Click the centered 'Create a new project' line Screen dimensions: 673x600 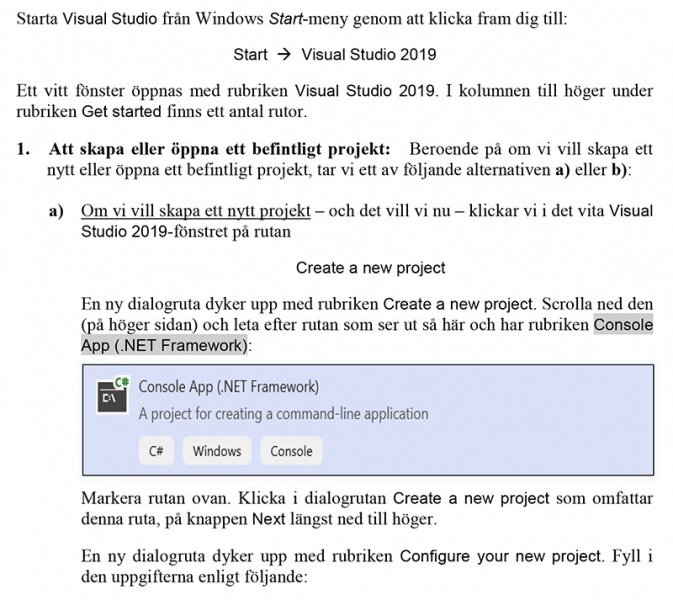click(371, 268)
